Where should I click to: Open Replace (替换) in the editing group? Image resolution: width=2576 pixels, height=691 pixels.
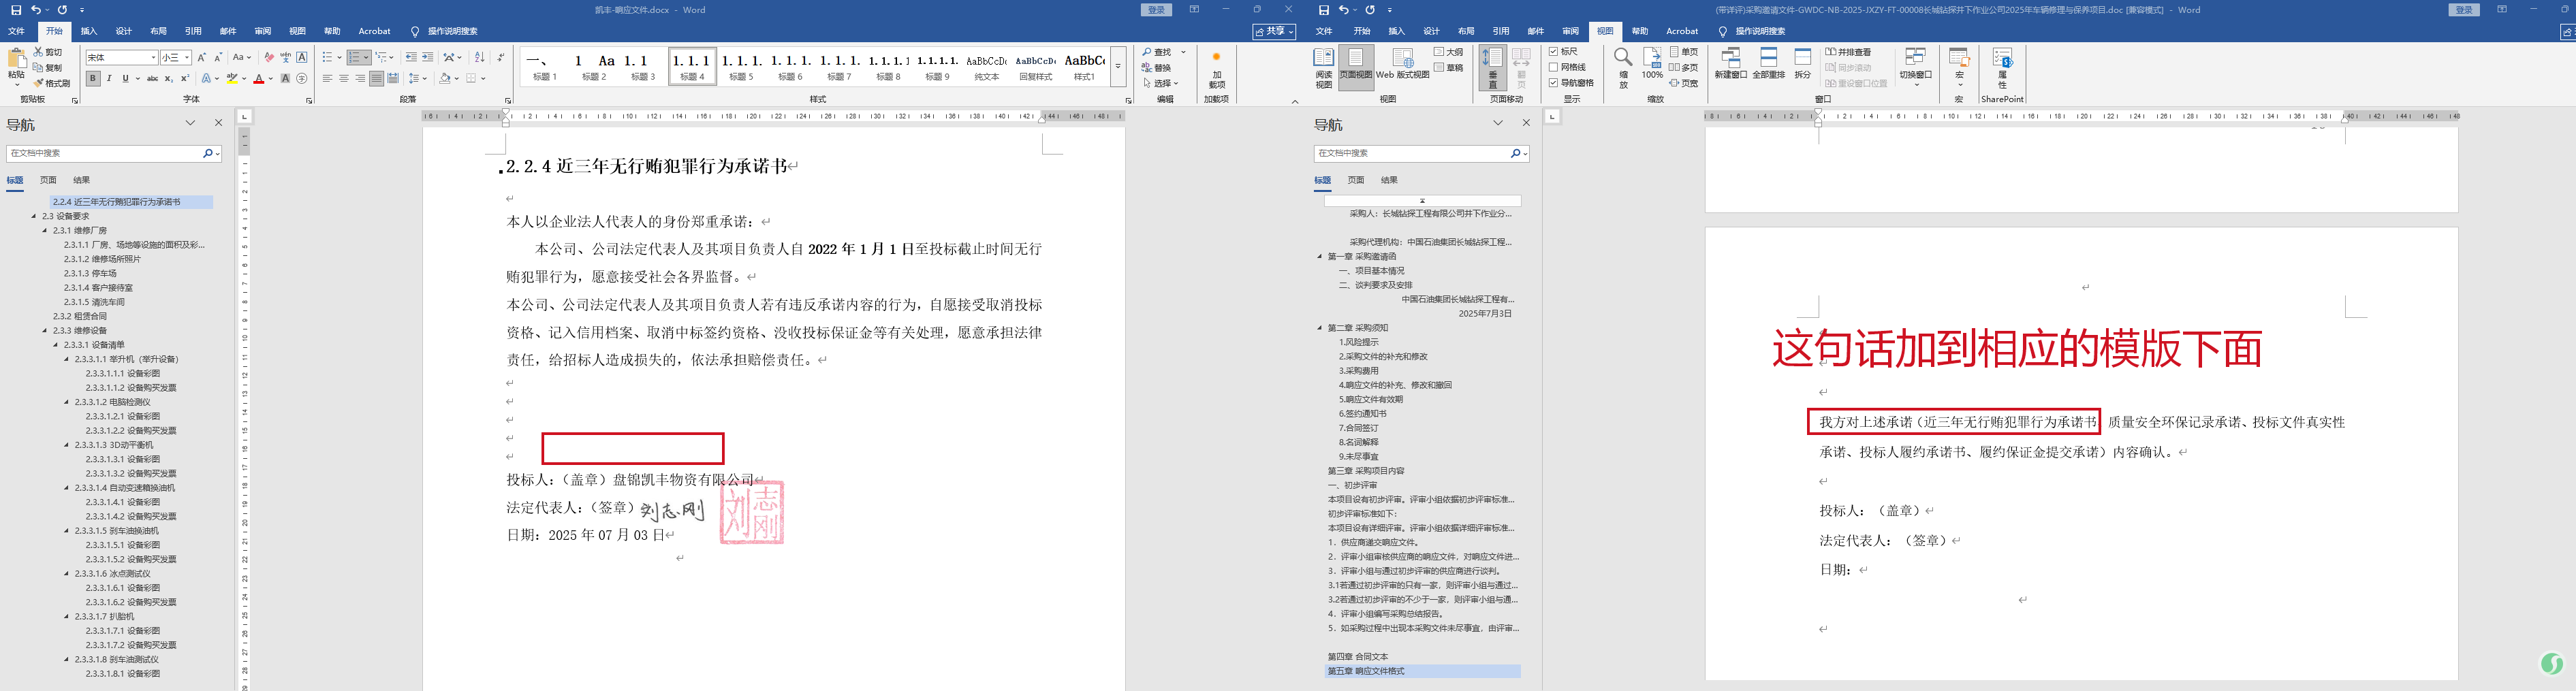pyautogui.click(x=1156, y=68)
